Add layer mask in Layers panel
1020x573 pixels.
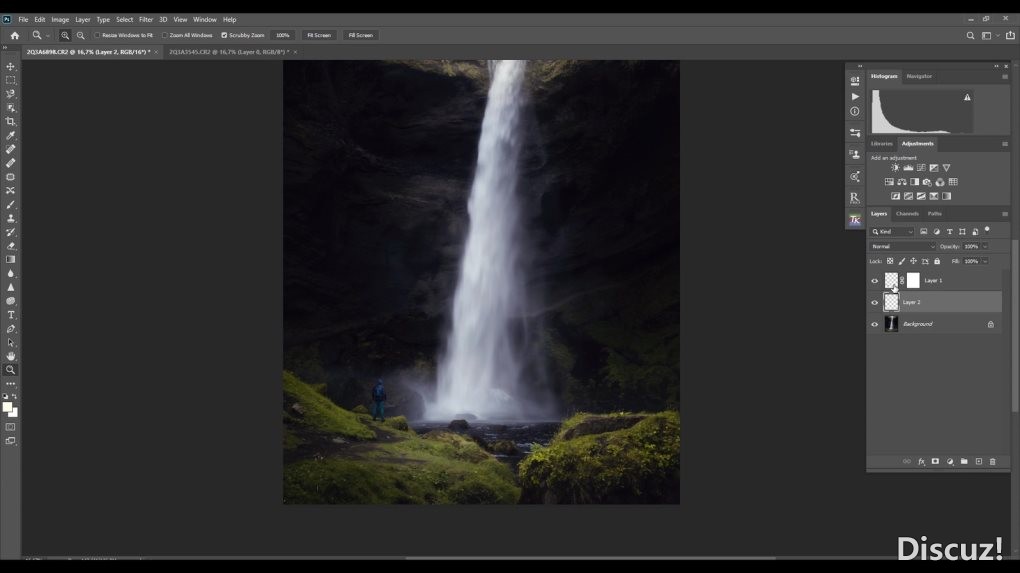(x=935, y=461)
